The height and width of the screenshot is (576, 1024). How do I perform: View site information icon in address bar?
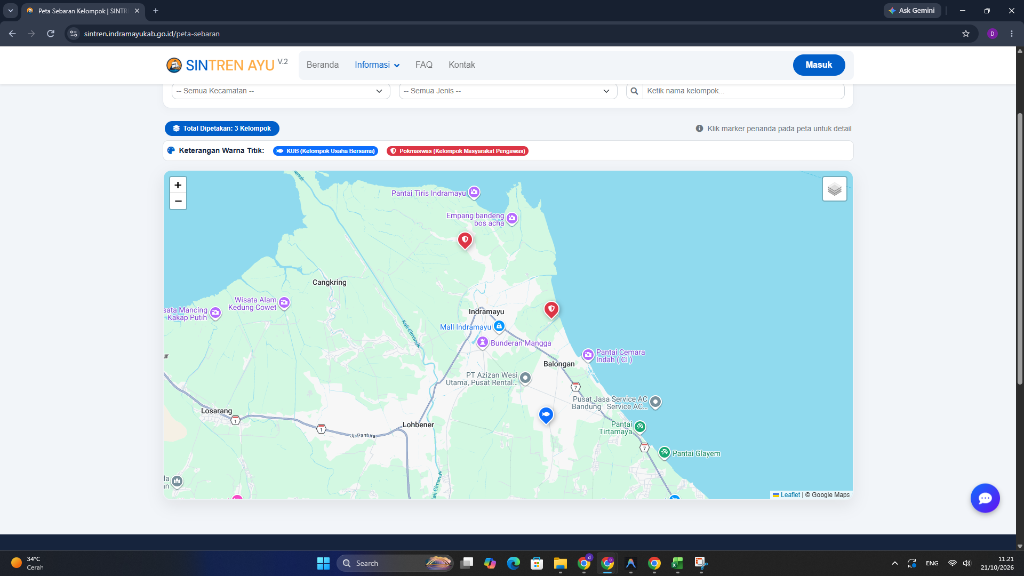point(74,33)
